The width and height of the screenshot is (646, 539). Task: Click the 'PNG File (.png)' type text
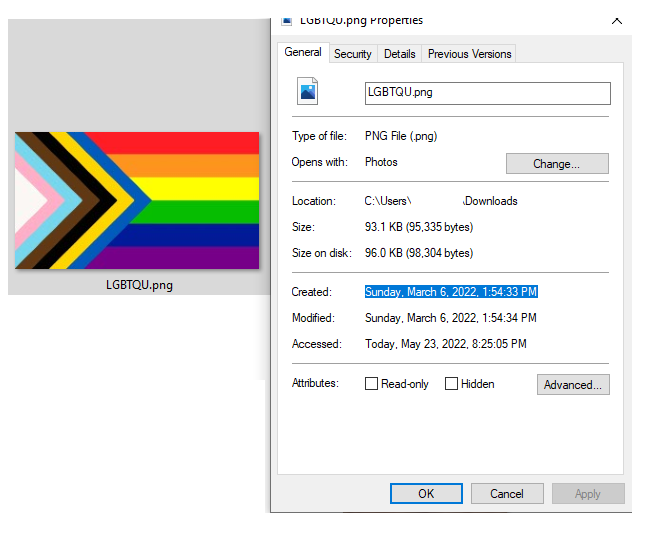(x=401, y=136)
